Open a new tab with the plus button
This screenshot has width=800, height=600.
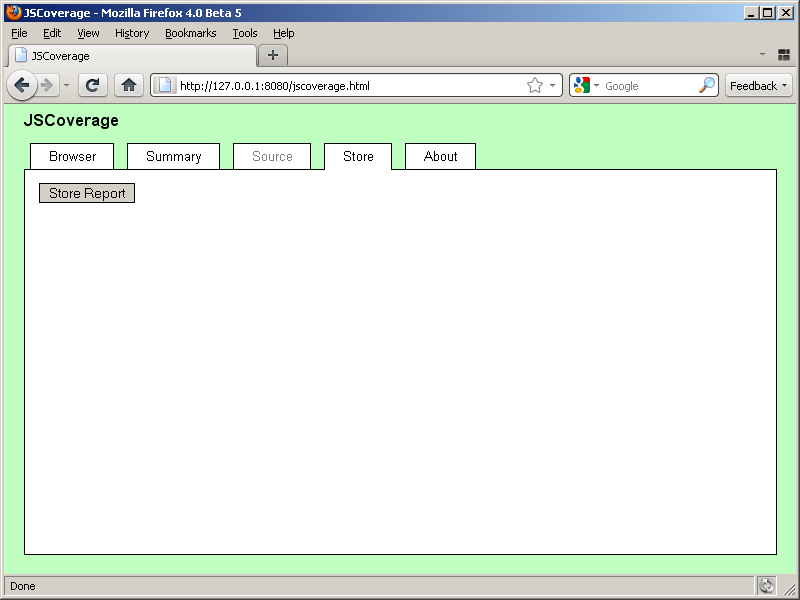tap(273, 55)
